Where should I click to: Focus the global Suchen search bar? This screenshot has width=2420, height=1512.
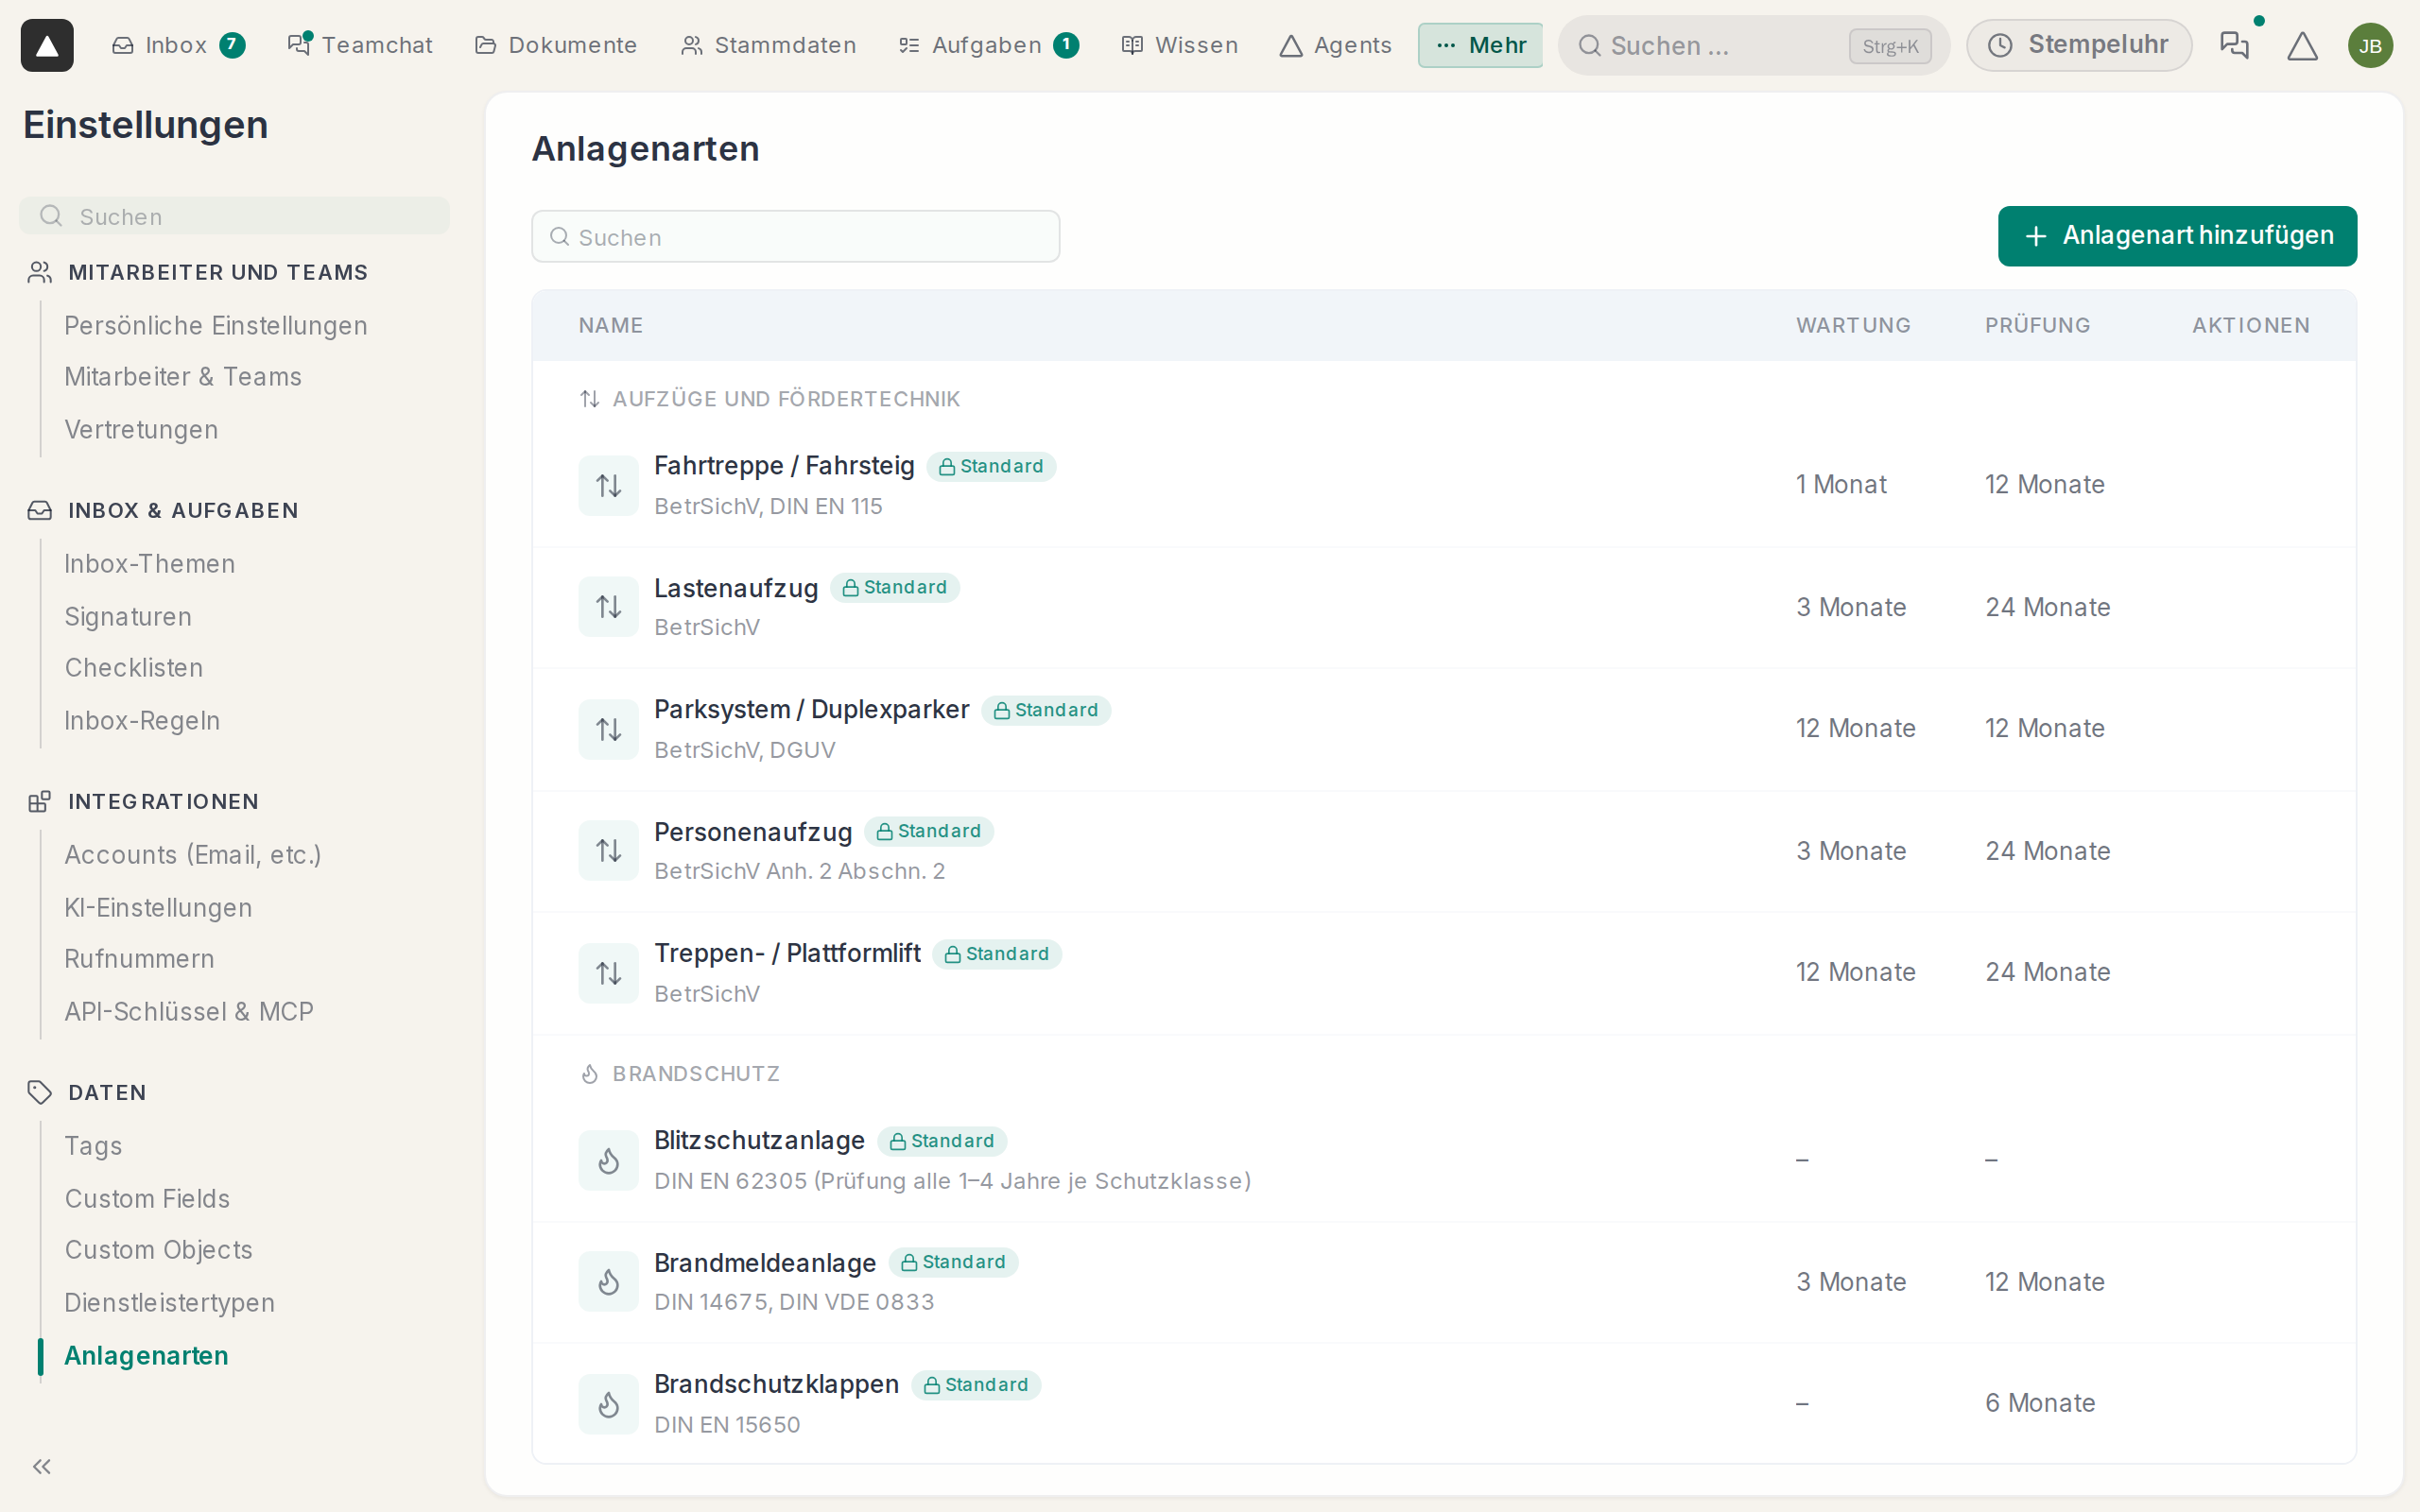tap(1753, 45)
